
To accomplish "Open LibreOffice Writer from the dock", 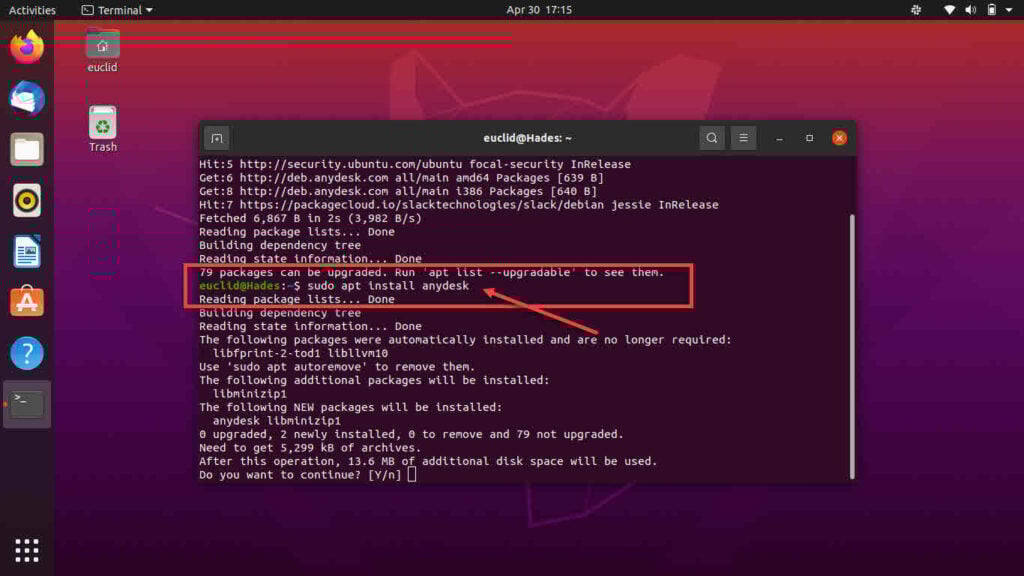I will coord(27,251).
